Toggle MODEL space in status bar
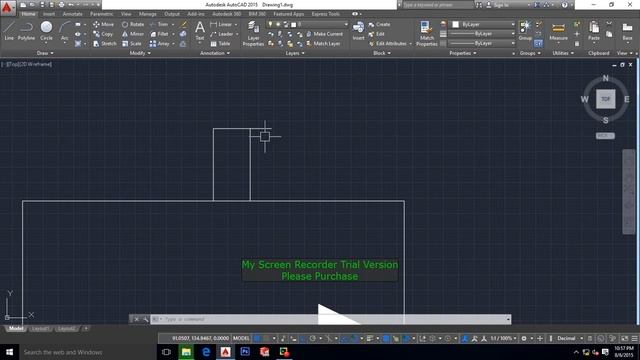Viewport: 640px width, 360px height. pyautogui.click(x=241, y=338)
